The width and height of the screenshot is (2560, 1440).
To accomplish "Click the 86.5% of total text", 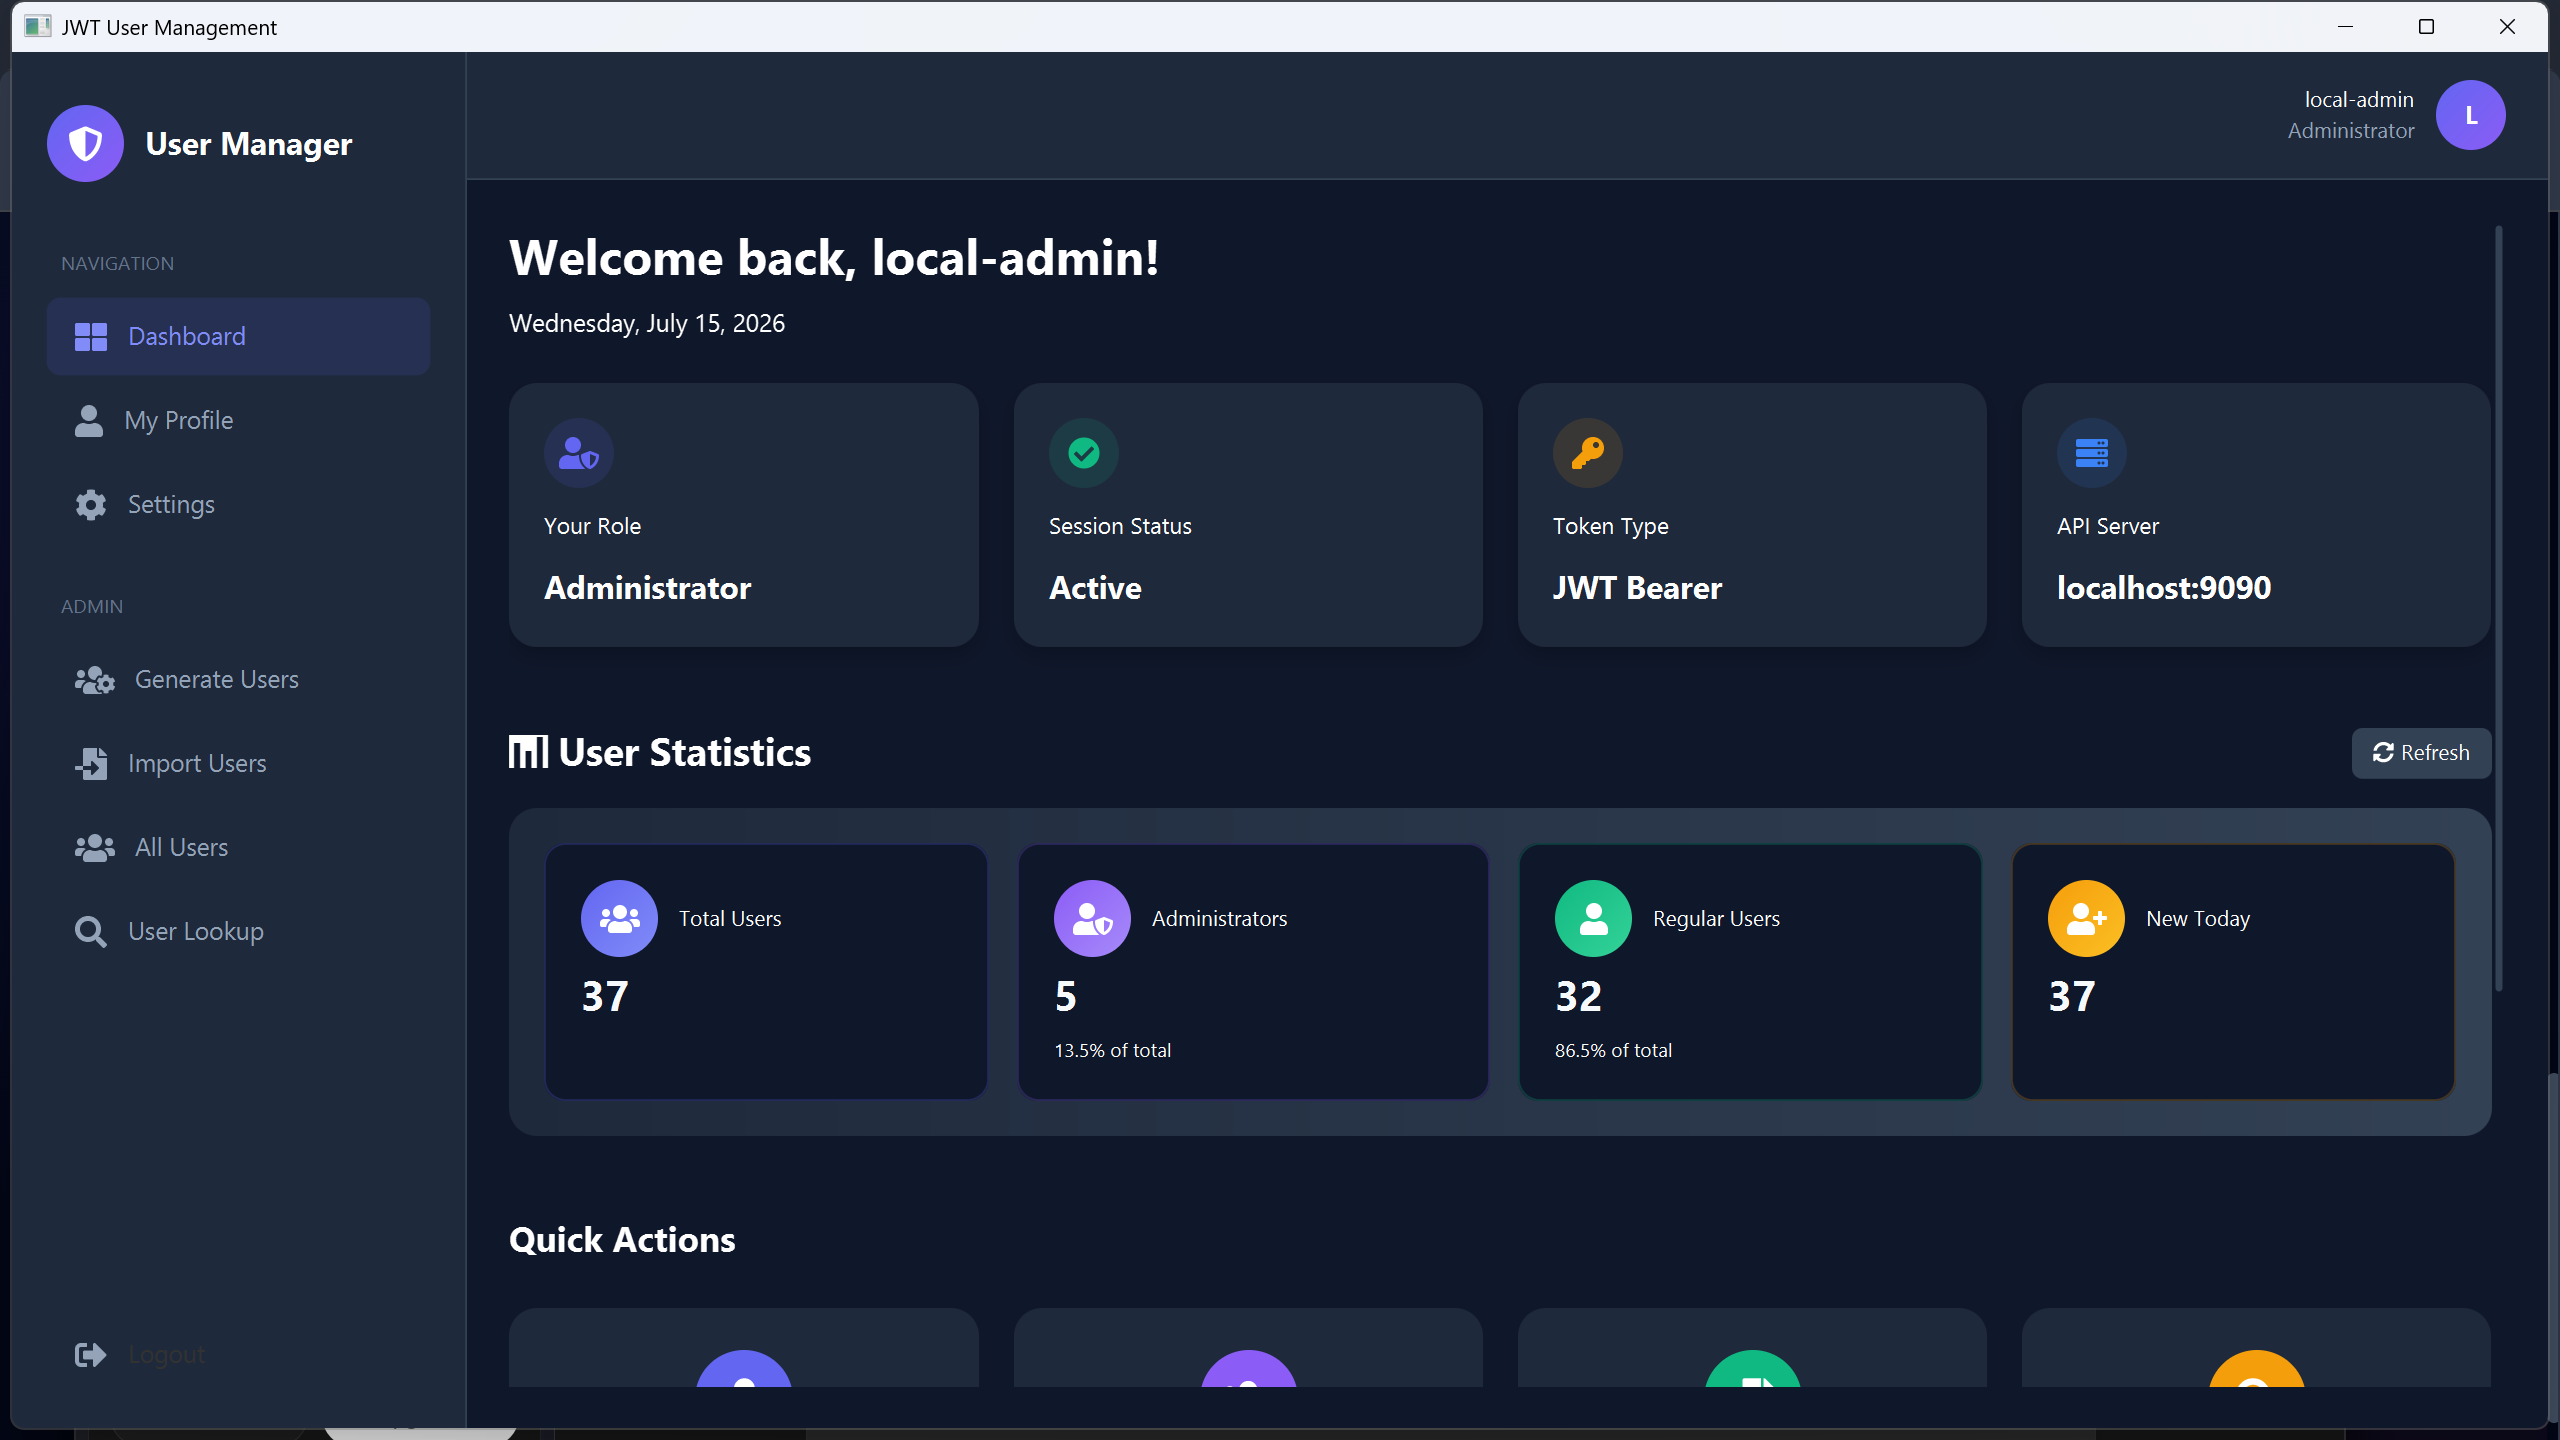I will (1613, 1050).
